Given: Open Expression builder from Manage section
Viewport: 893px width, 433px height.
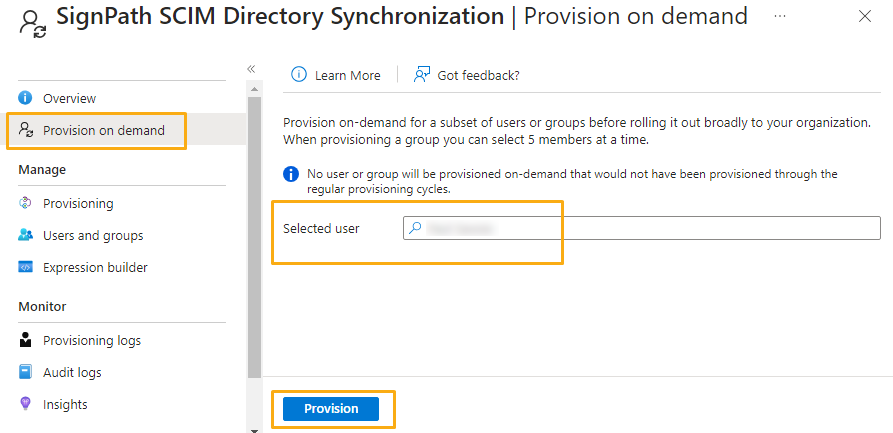Looking at the screenshot, I should [95, 267].
